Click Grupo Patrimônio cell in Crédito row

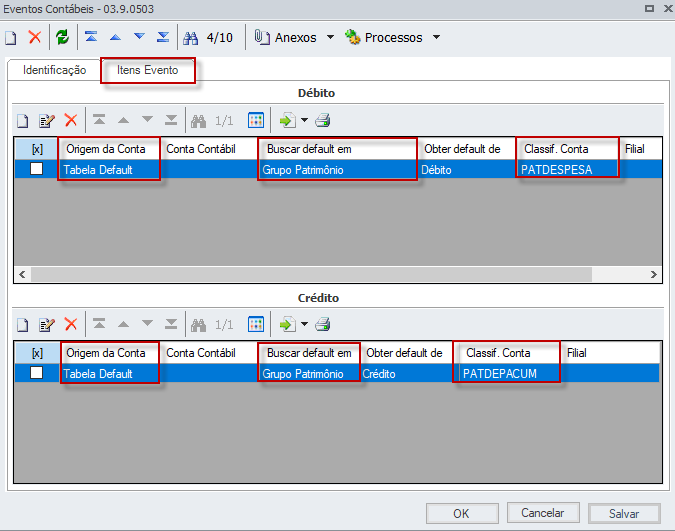point(309,373)
